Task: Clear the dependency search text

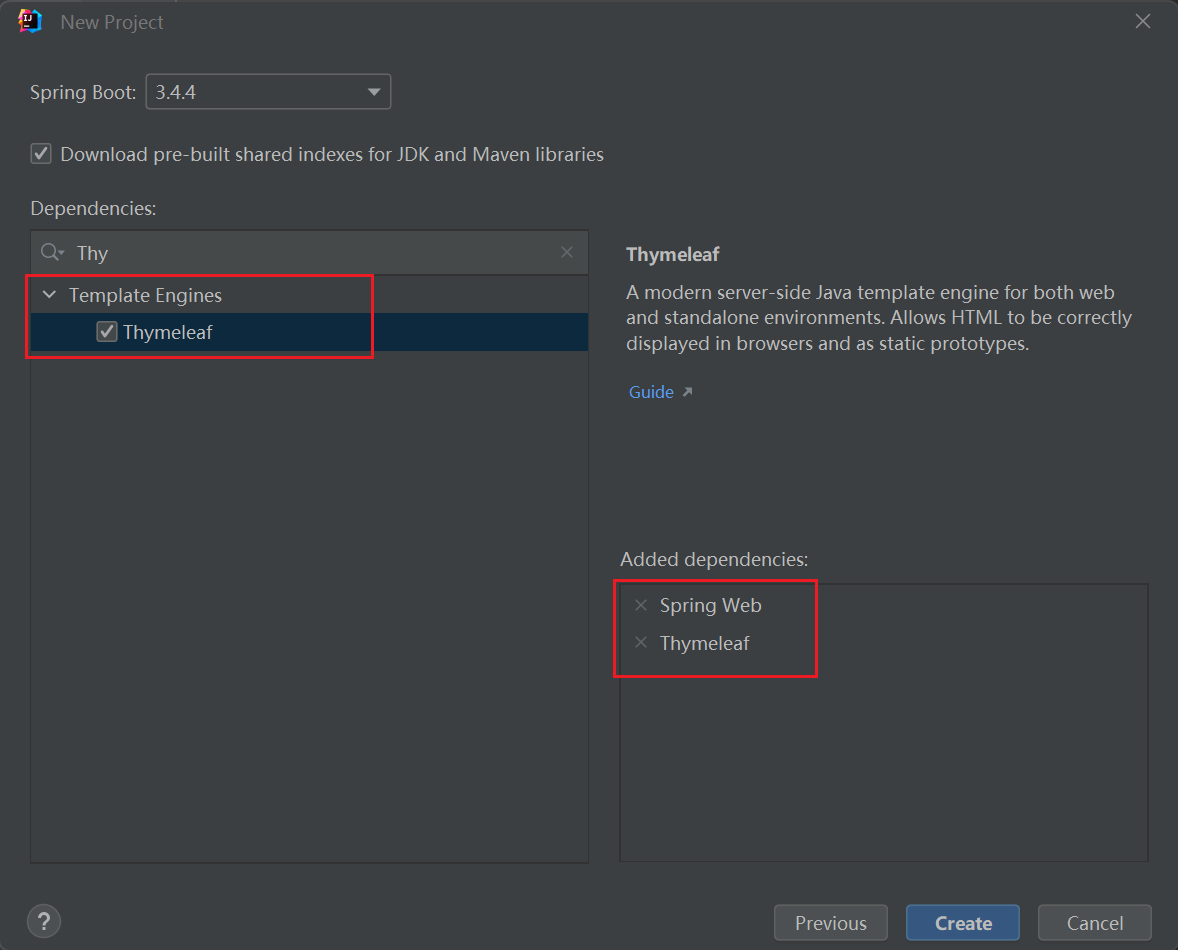Action: [567, 252]
